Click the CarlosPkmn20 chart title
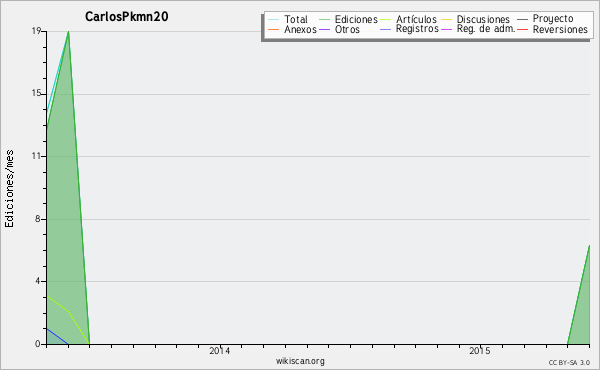600x370 pixels. tap(127, 17)
